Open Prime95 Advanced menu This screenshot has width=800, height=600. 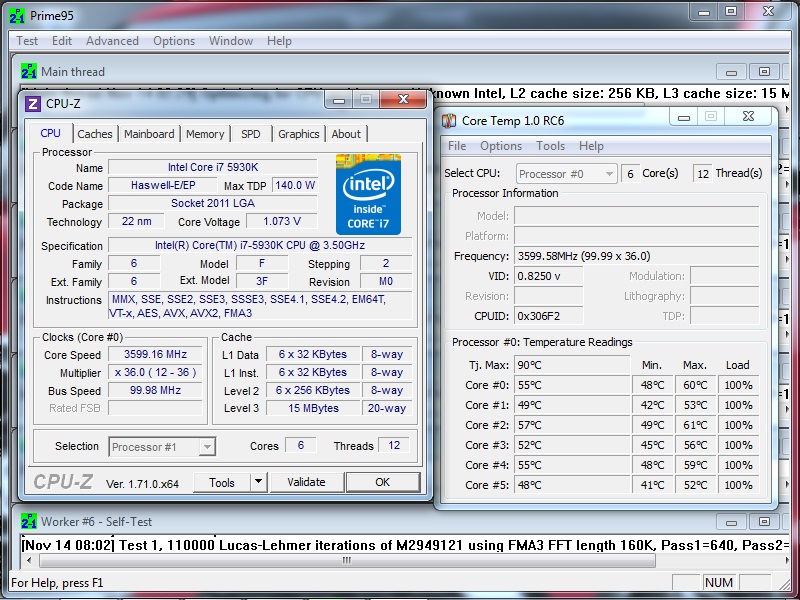(112, 41)
